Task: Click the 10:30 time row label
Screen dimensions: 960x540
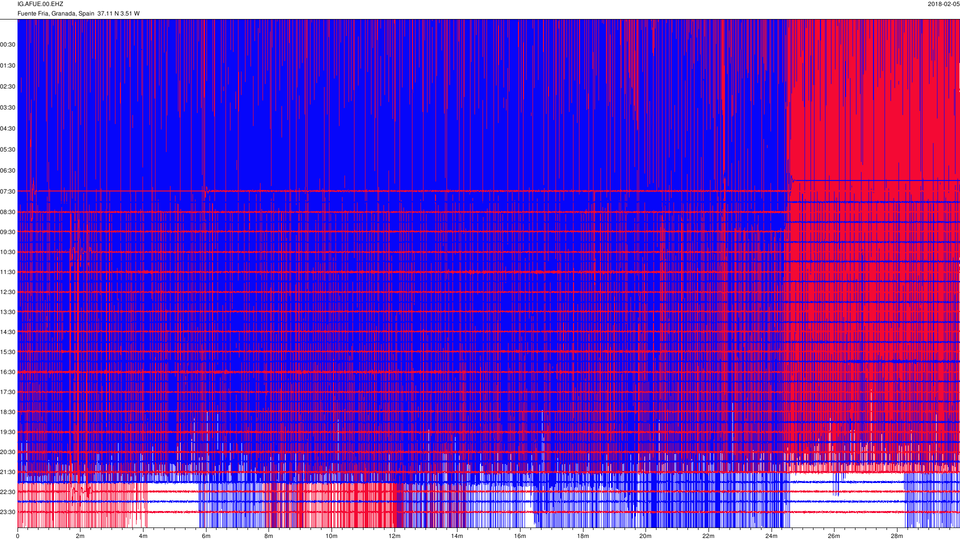Action: (x=8, y=252)
